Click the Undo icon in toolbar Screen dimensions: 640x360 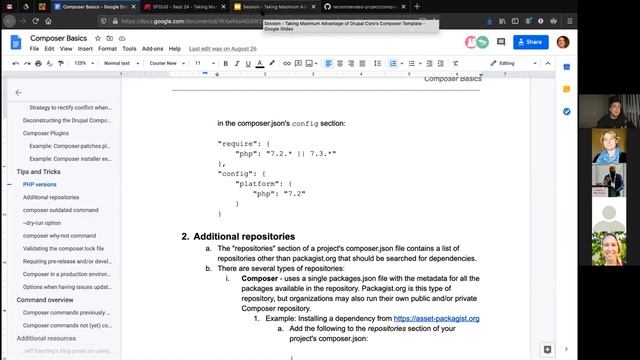[16, 63]
